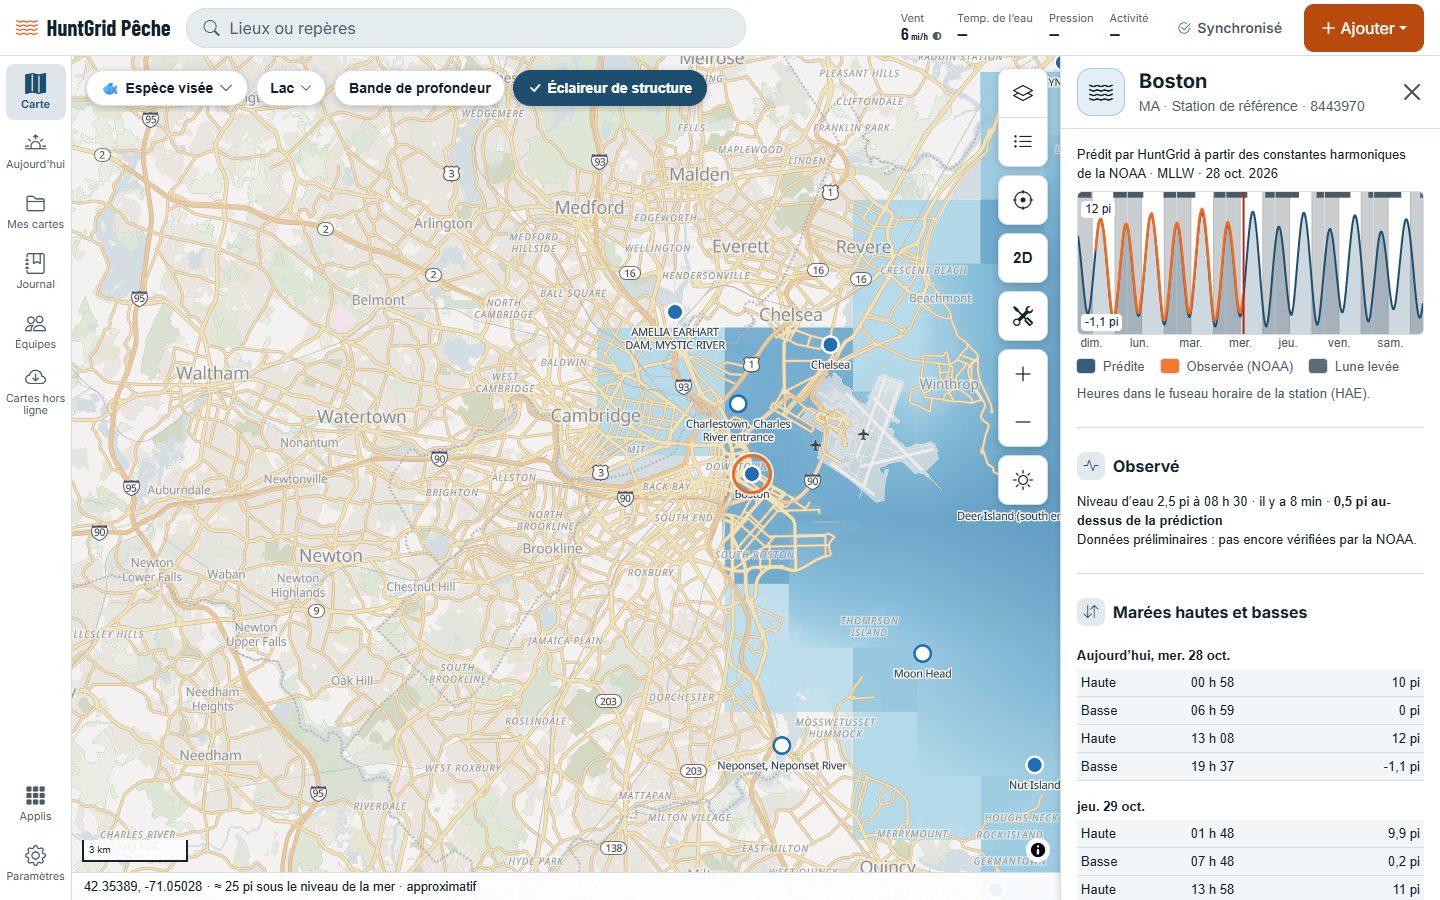Open the Applis grid menu

(x=35, y=804)
